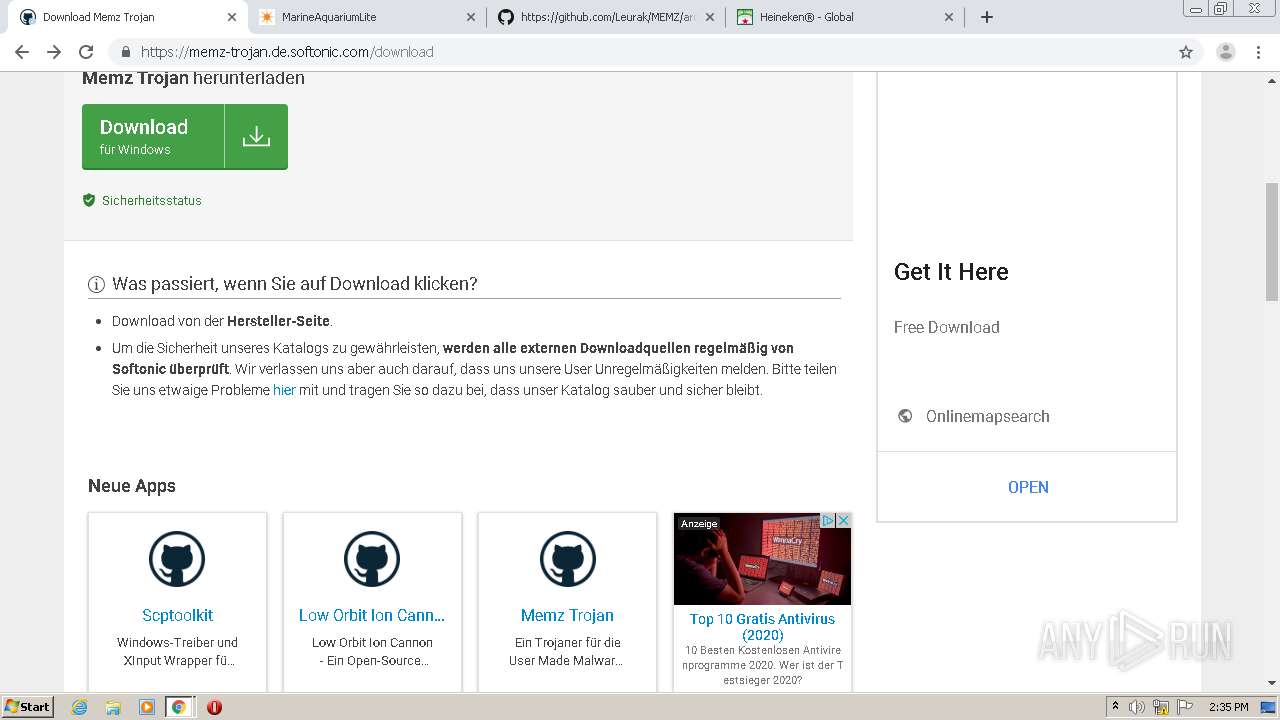Open the Memz Trojan app card link
The width and height of the screenshot is (1280, 720).
[567, 615]
